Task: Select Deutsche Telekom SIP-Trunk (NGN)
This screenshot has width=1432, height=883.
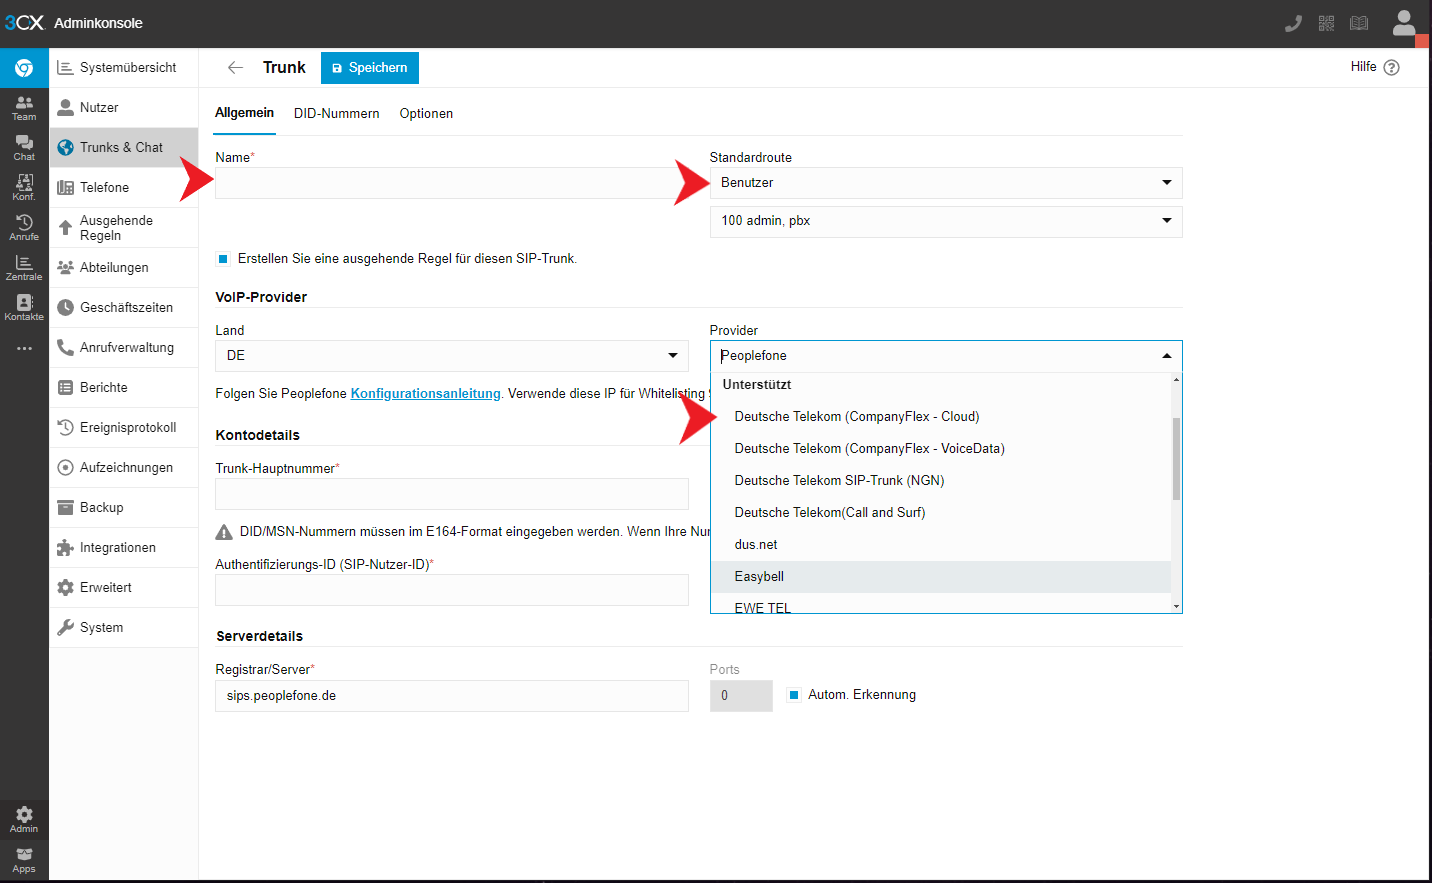Action: pyautogui.click(x=940, y=480)
